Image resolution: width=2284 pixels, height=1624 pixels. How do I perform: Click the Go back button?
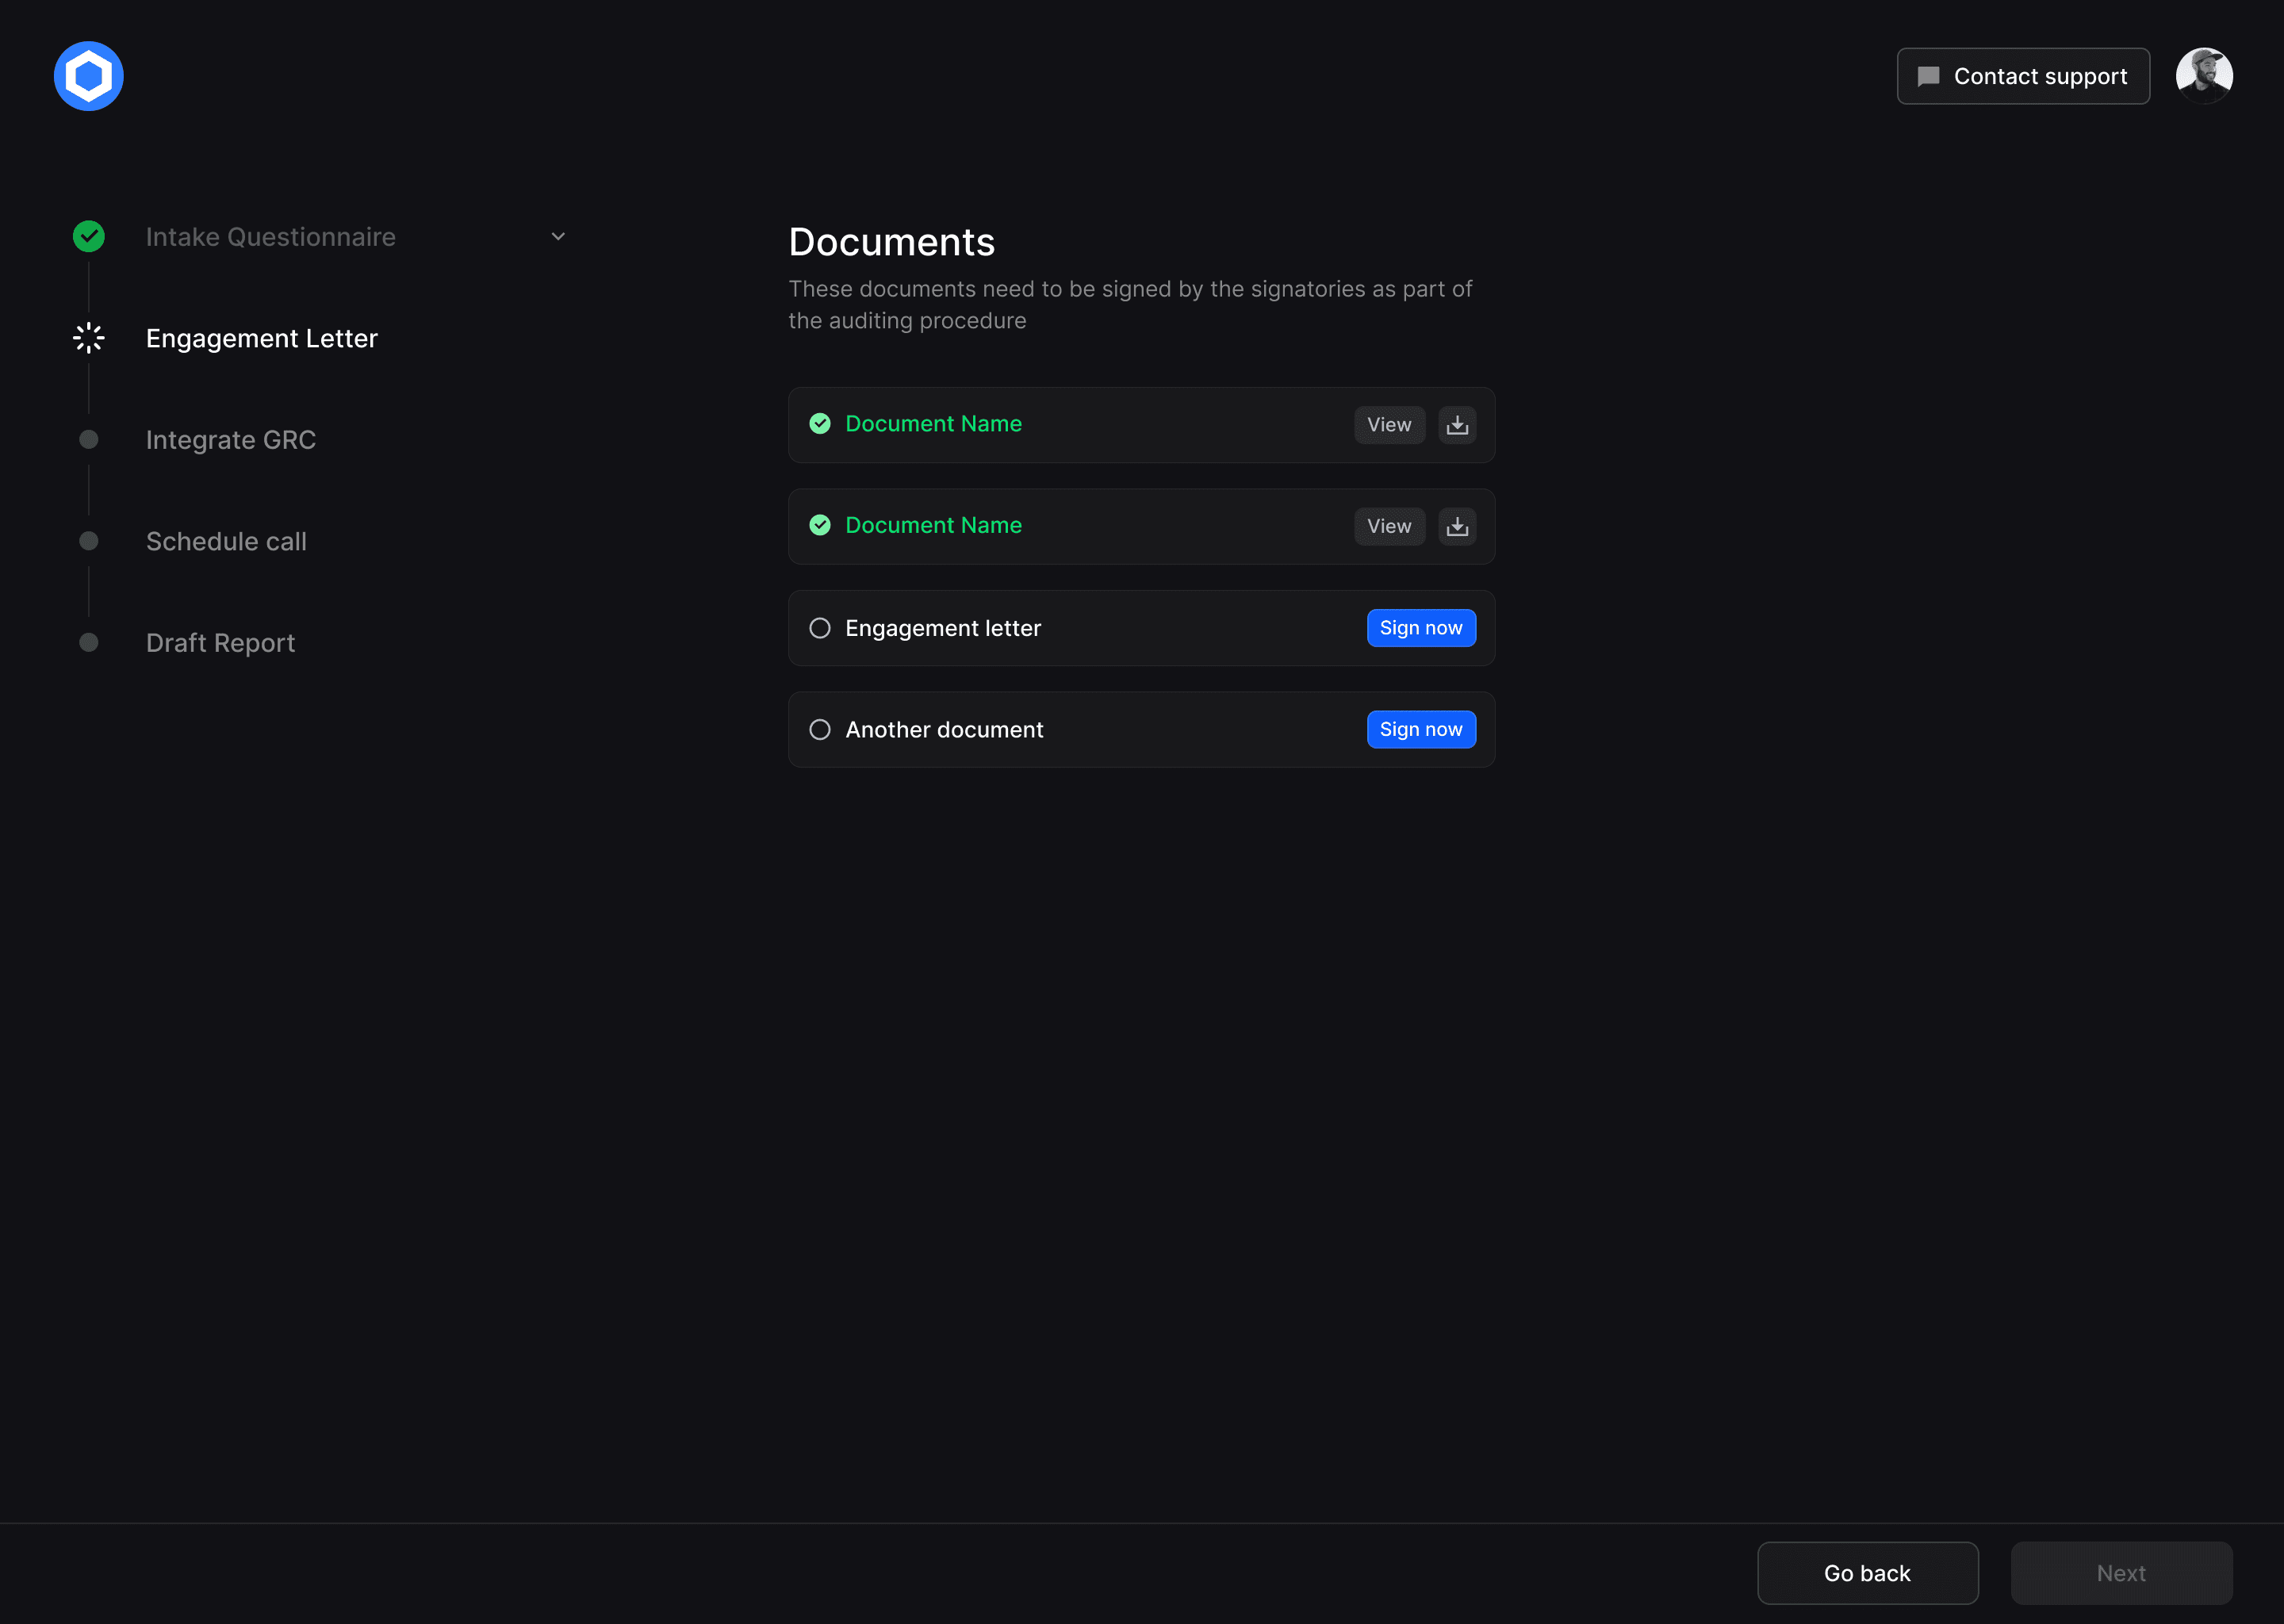click(1867, 1573)
